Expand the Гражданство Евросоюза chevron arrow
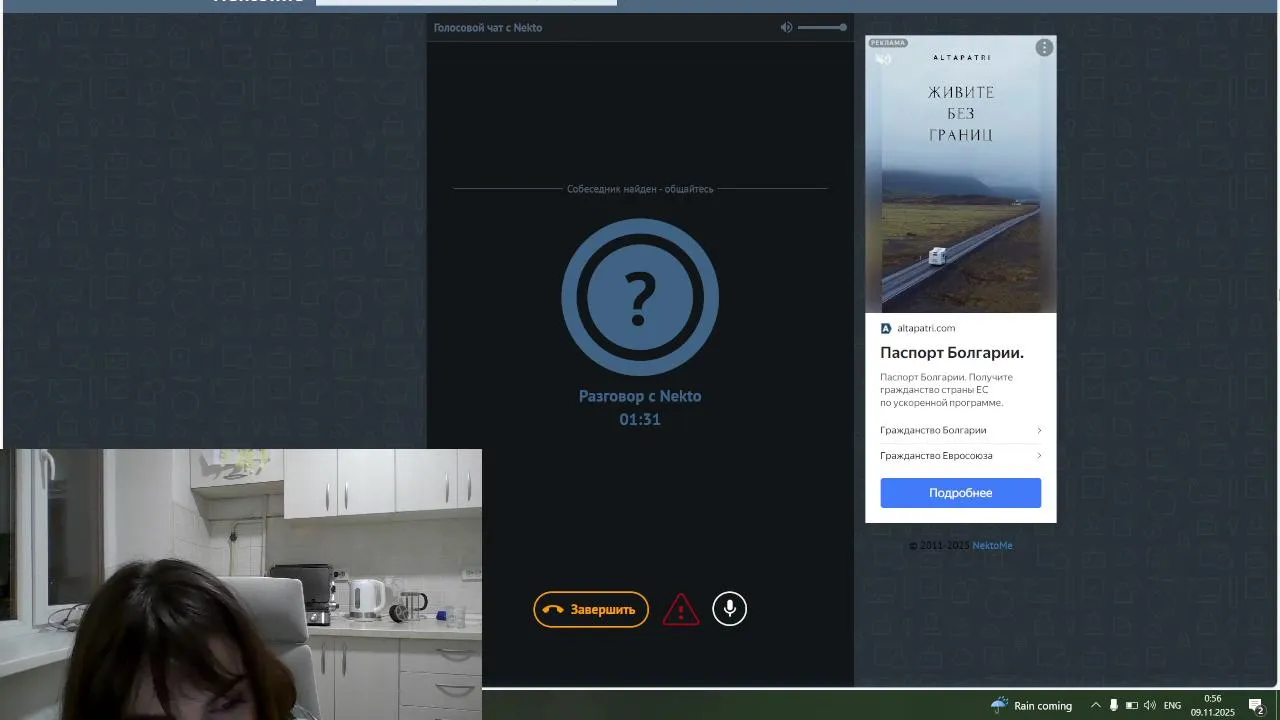The image size is (1280, 720). point(1039,455)
